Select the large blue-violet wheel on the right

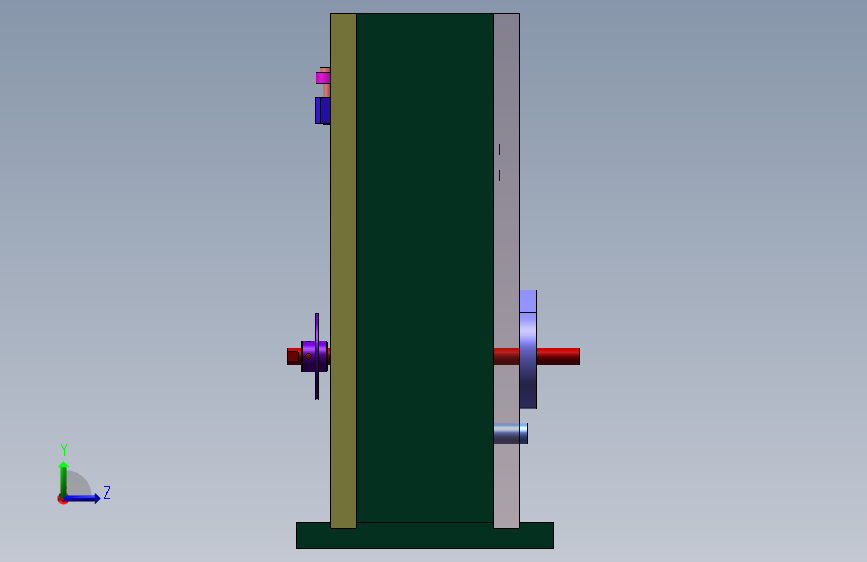528,361
